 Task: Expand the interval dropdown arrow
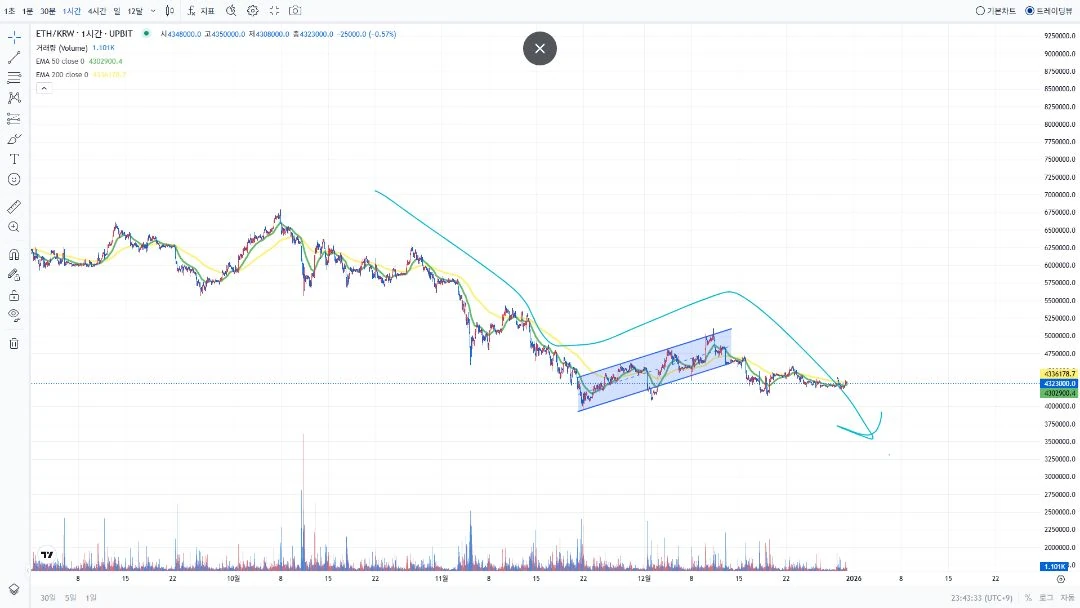[153, 11]
